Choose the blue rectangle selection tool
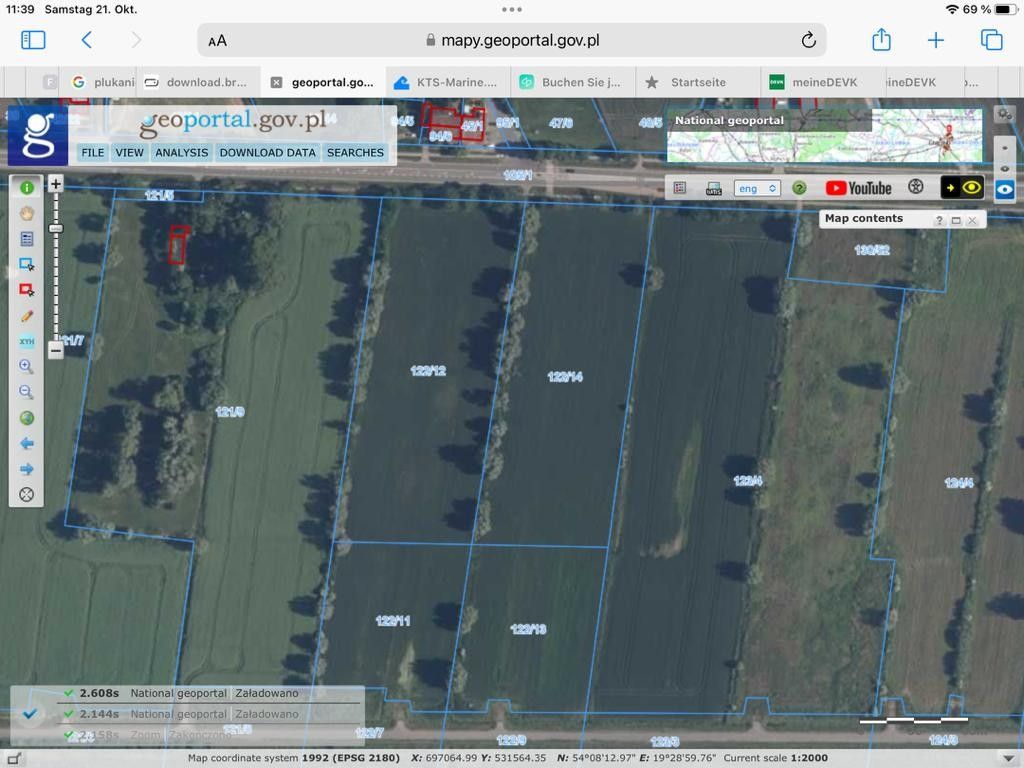 tap(27, 265)
